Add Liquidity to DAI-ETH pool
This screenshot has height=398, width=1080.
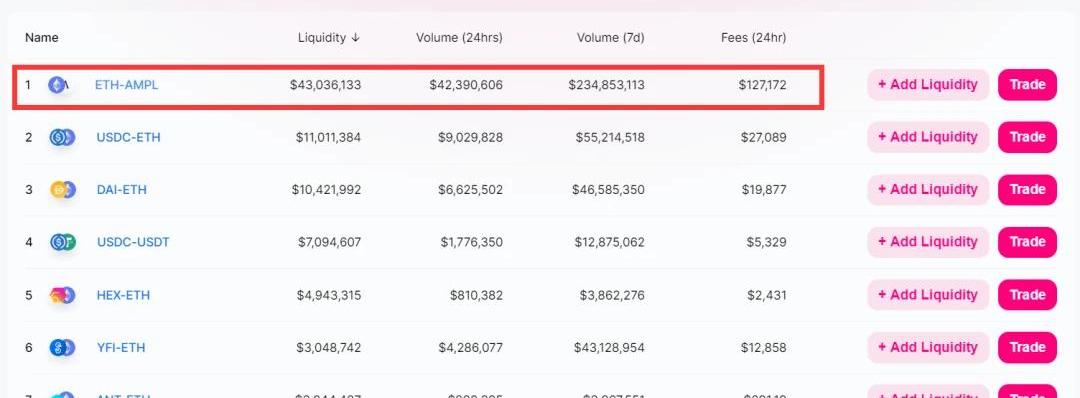click(x=928, y=189)
